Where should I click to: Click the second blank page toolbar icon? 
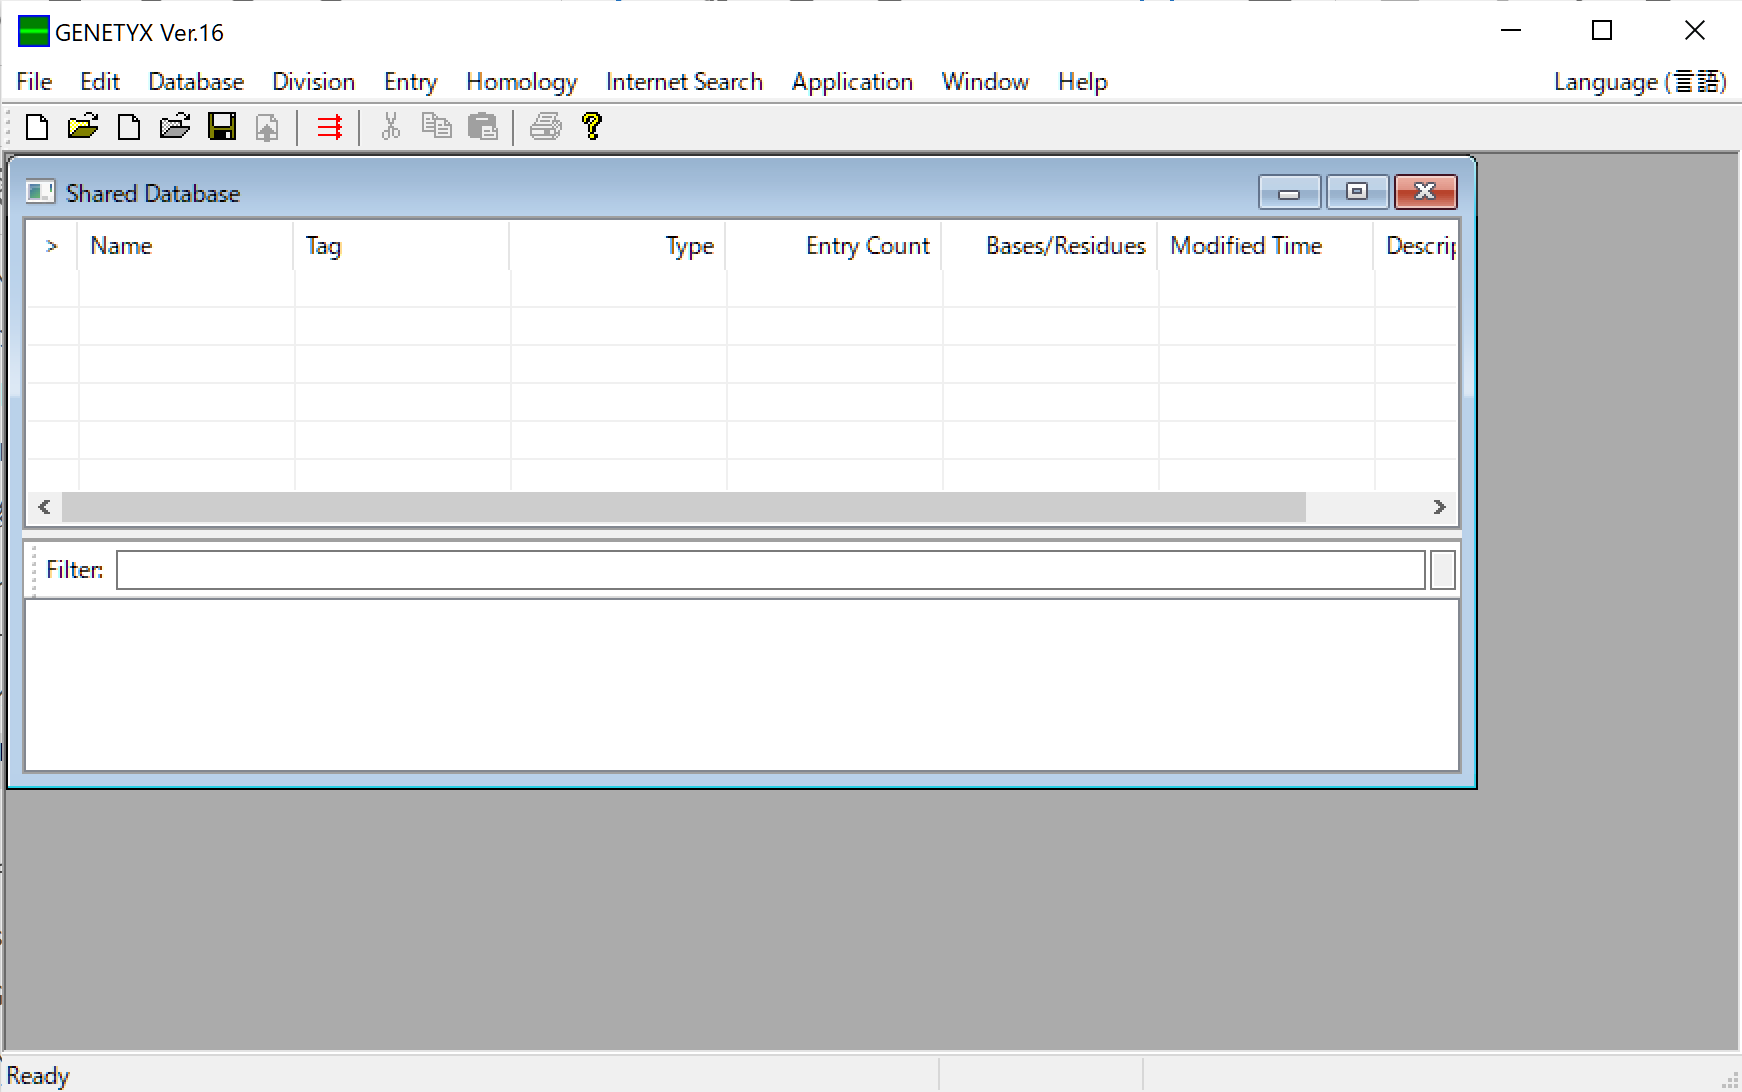coord(129,127)
